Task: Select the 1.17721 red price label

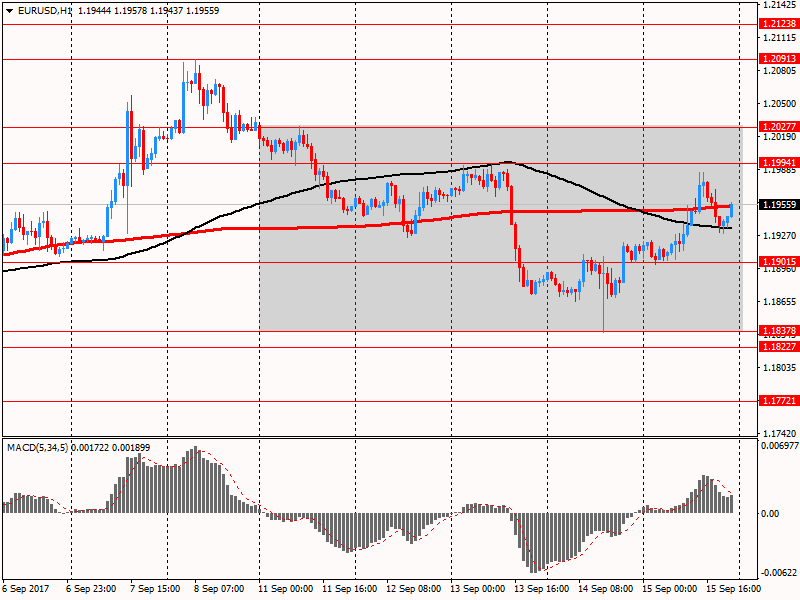Action: tap(779, 401)
